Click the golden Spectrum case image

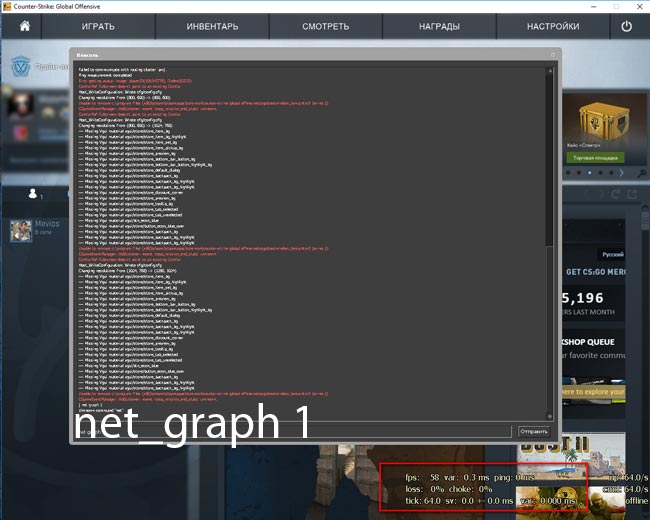604,122
